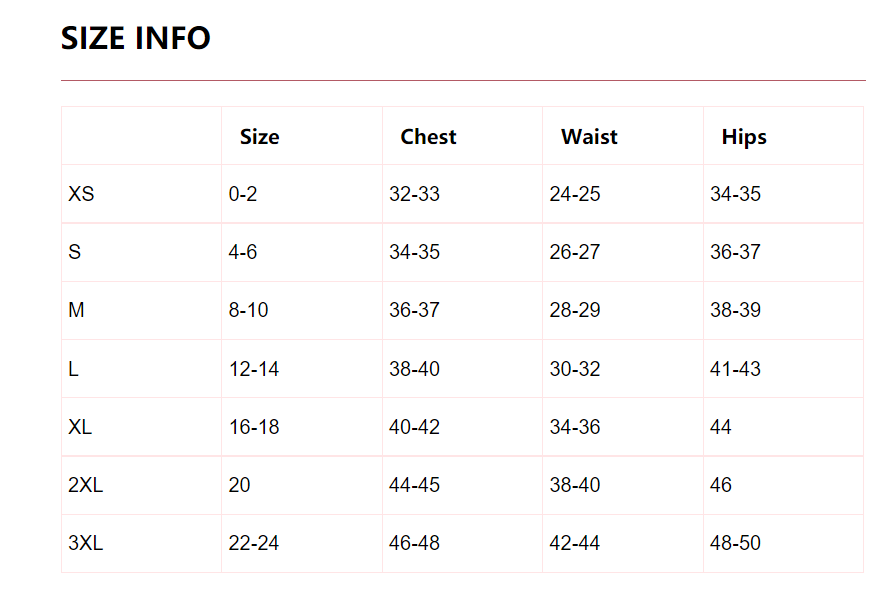Click the L row label
896x611 pixels.
pyautogui.click(x=73, y=369)
